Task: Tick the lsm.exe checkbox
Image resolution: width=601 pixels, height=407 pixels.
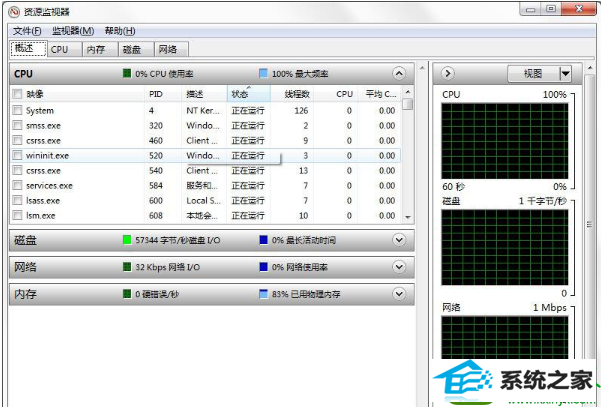Action: (17, 215)
